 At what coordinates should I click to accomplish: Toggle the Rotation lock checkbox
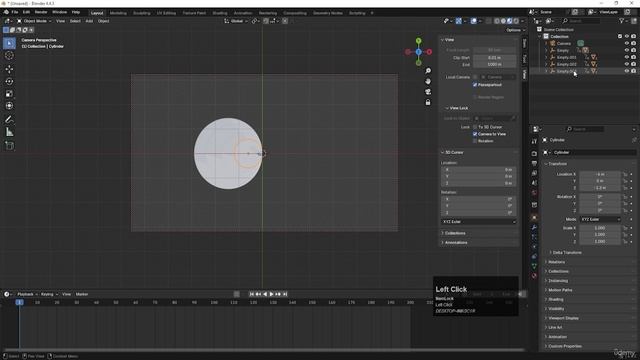point(475,141)
